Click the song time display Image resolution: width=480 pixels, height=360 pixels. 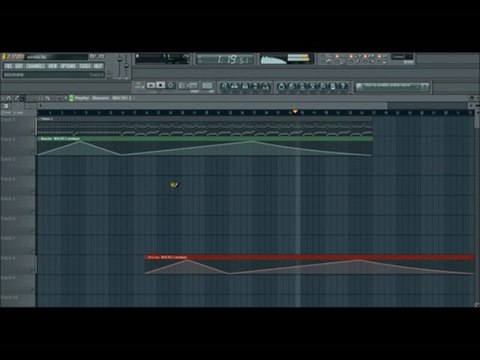(225, 60)
